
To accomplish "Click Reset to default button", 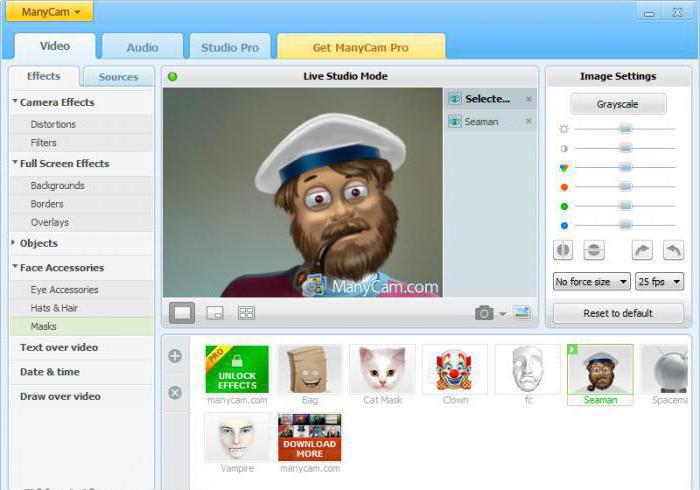I will pos(618,313).
